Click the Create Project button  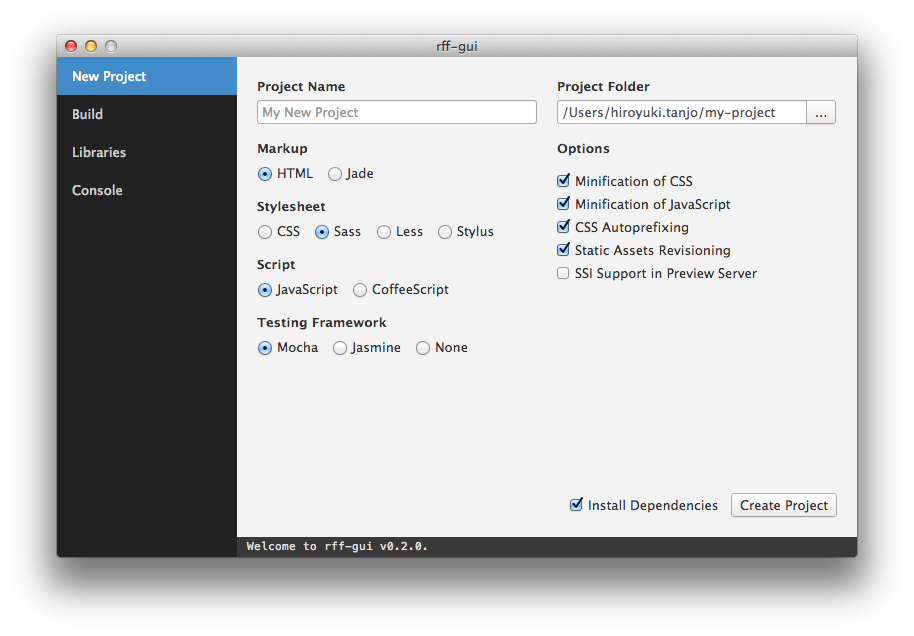click(783, 505)
